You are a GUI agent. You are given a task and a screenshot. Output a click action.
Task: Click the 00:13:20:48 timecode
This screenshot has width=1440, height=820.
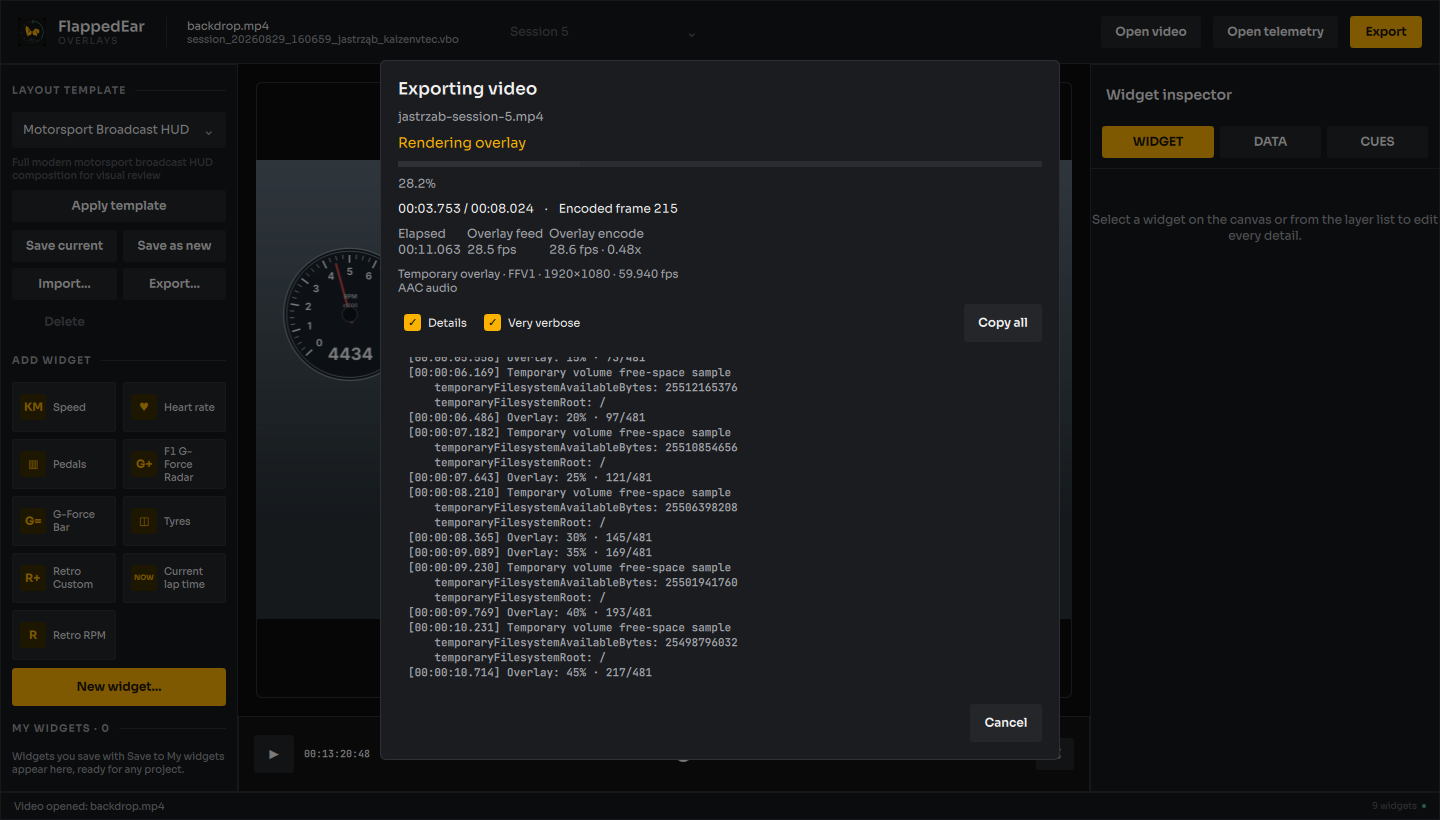tap(337, 754)
